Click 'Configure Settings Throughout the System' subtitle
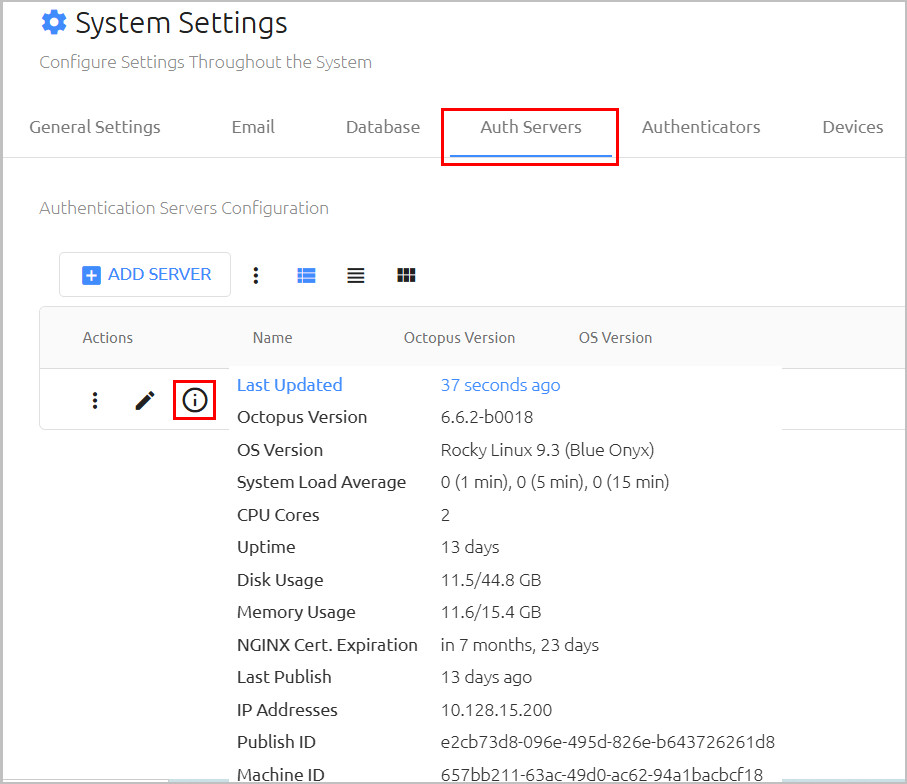907x784 pixels. pos(205,62)
